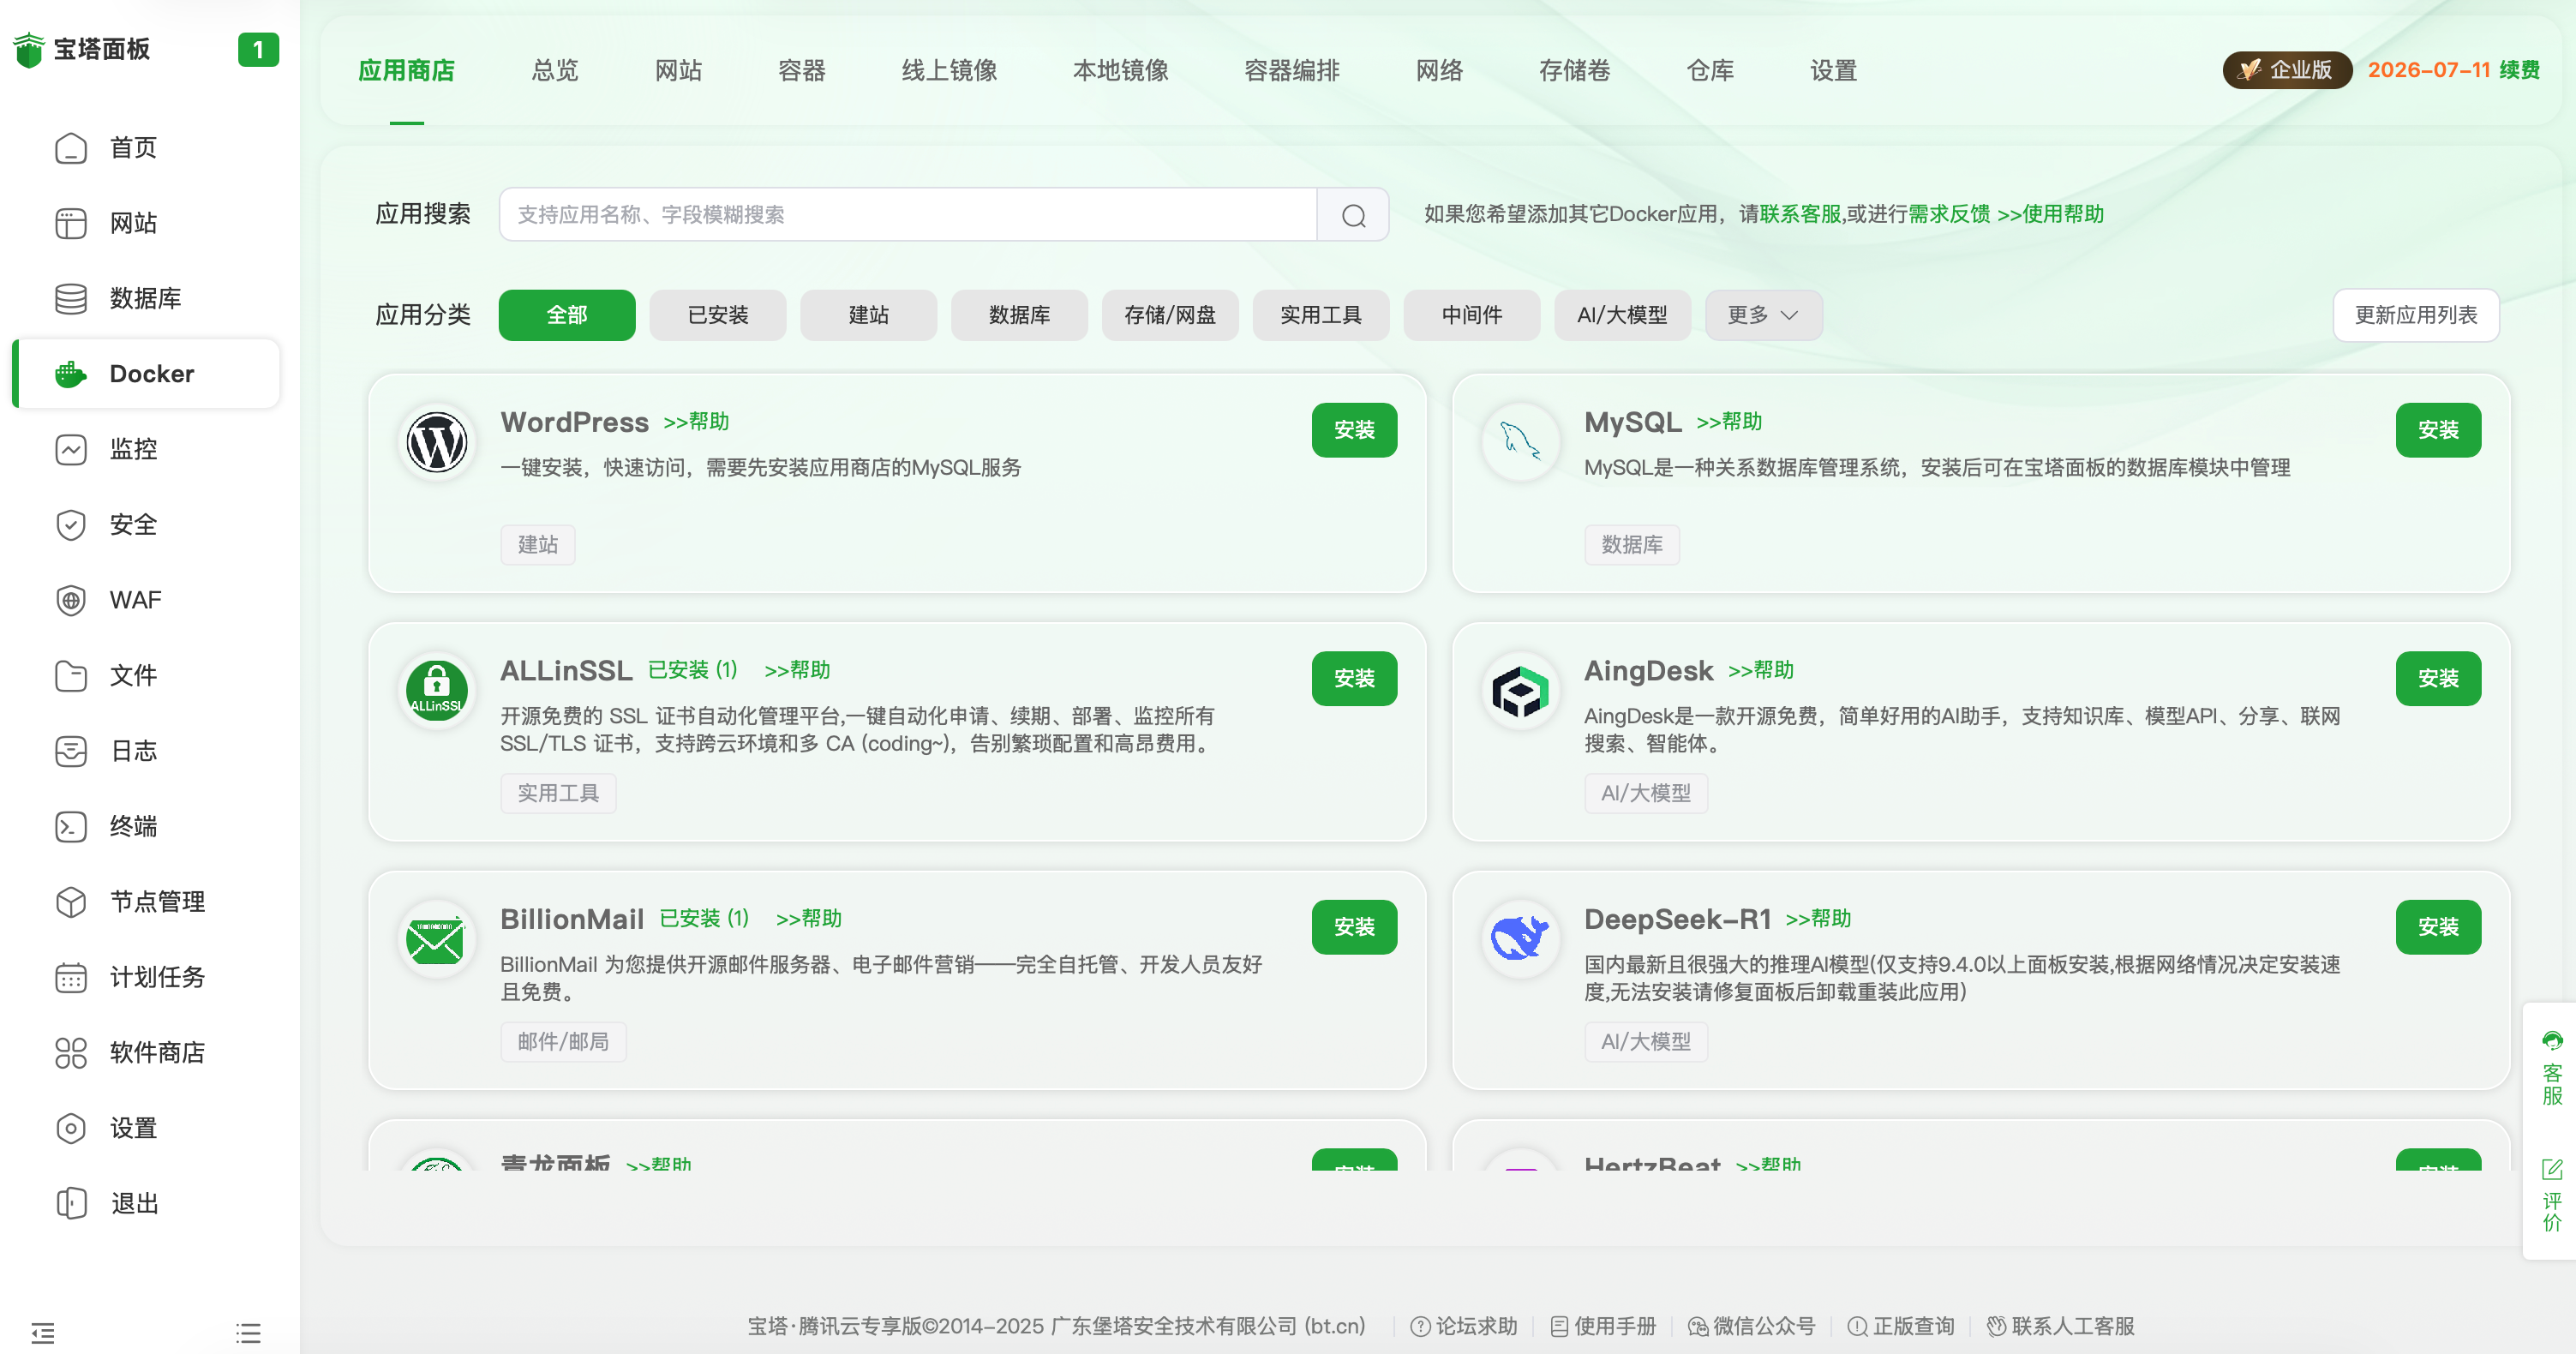The height and width of the screenshot is (1354, 2576).
Task: Expand the 更多 categories dropdown
Action: point(1762,315)
